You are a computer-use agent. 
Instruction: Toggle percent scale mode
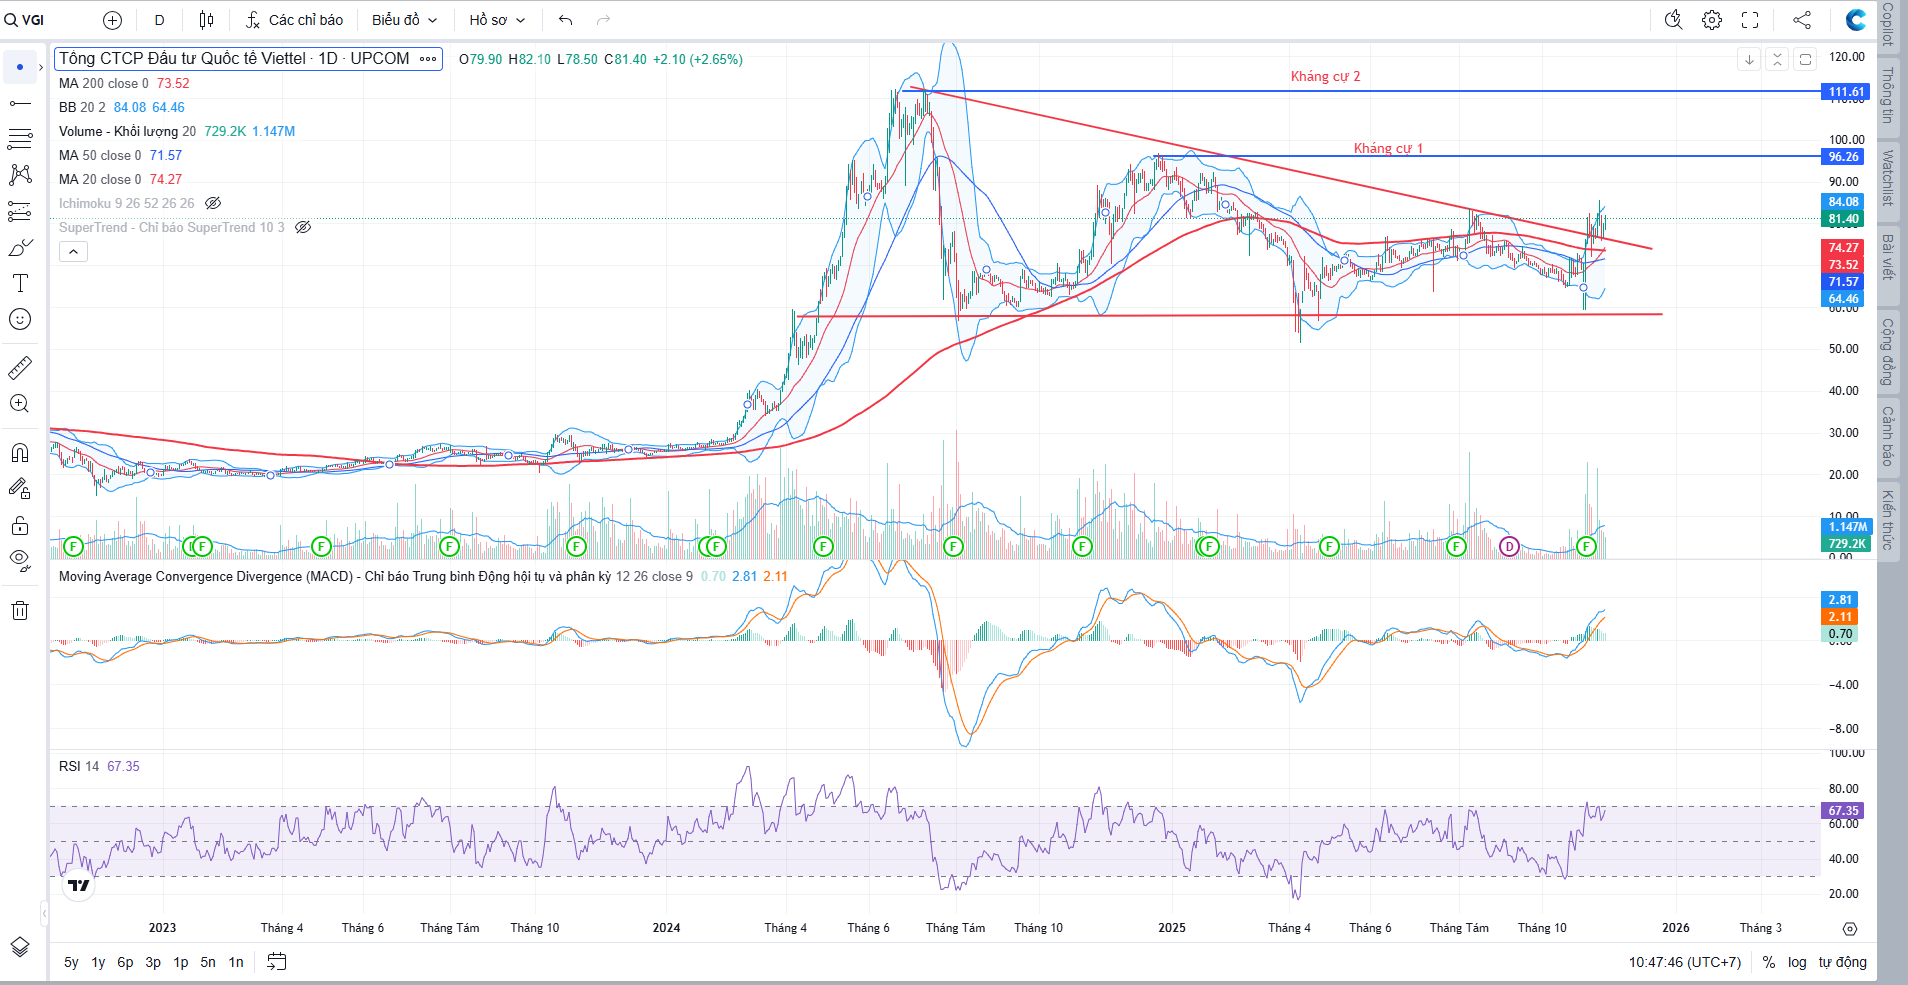point(1769,962)
